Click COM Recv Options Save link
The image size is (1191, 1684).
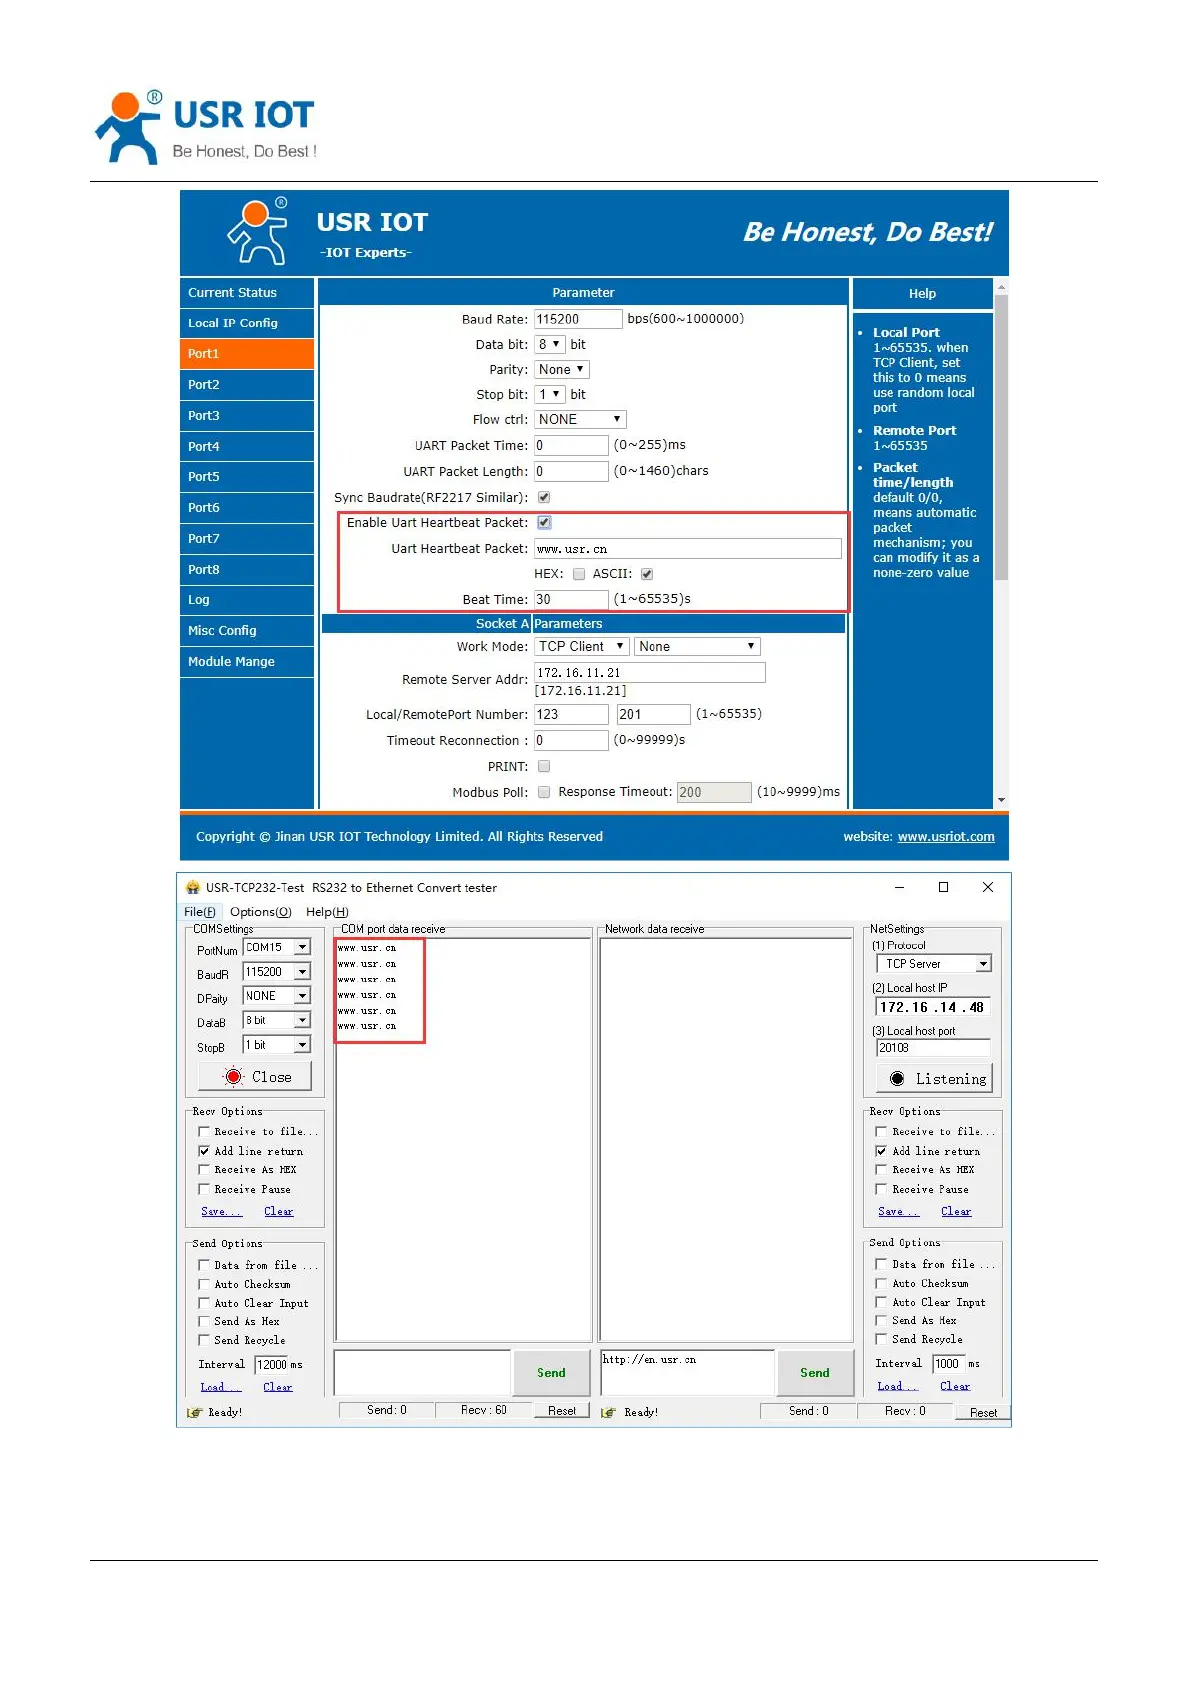click(x=221, y=1211)
